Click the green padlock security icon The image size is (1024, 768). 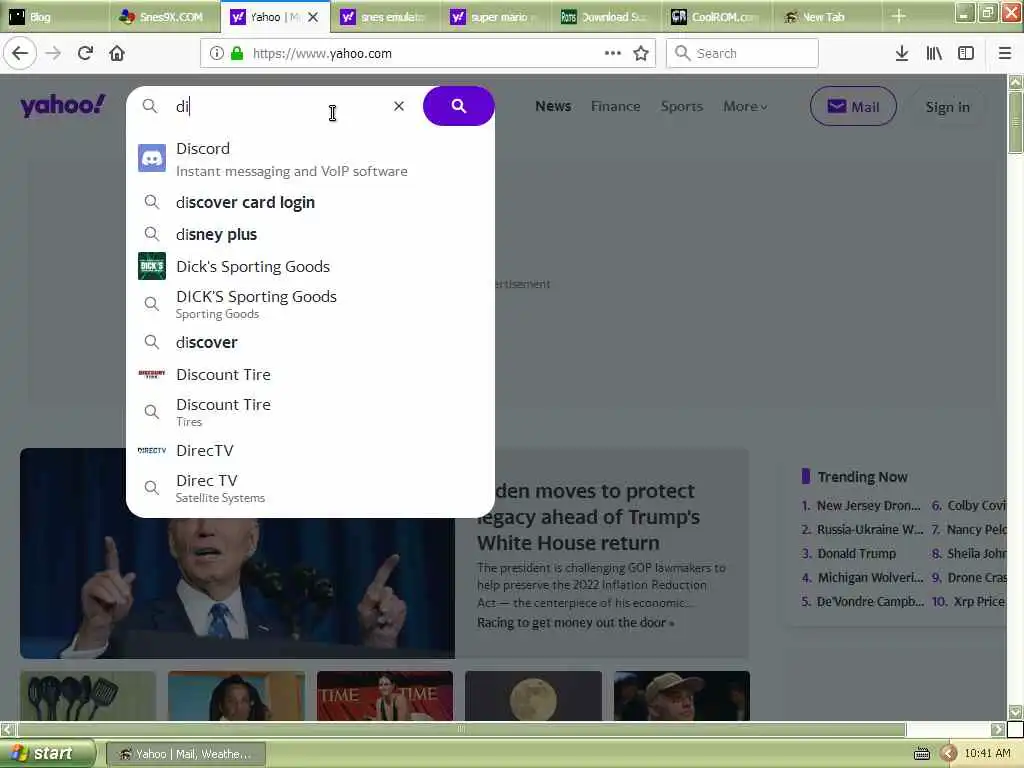[237, 54]
